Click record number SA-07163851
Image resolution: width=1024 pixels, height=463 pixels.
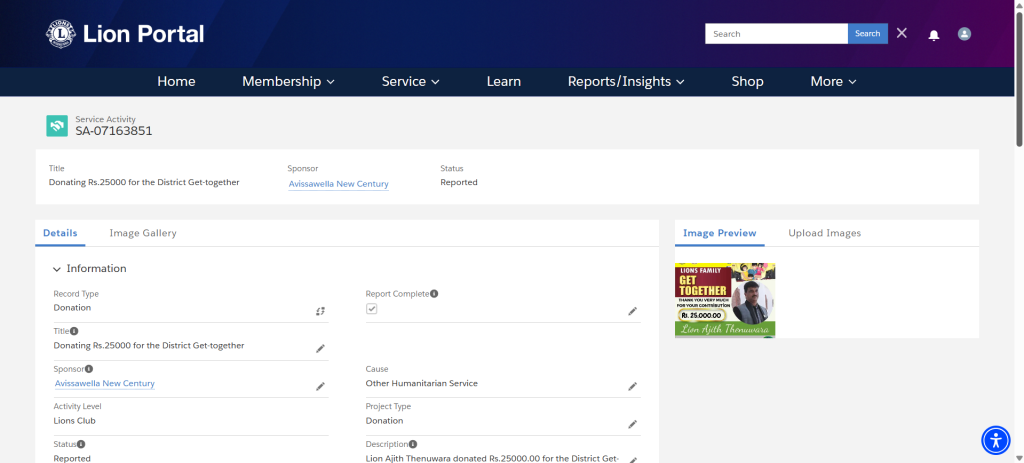(x=114, y=131)
